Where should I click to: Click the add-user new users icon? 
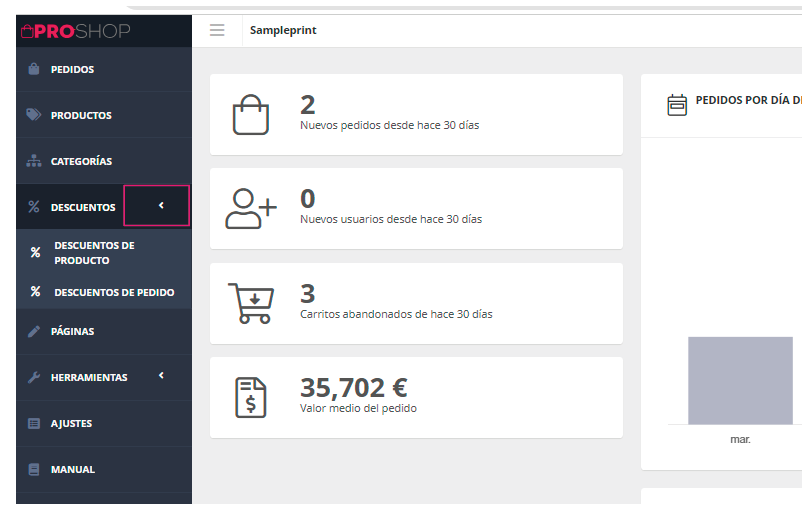(250, 208)
